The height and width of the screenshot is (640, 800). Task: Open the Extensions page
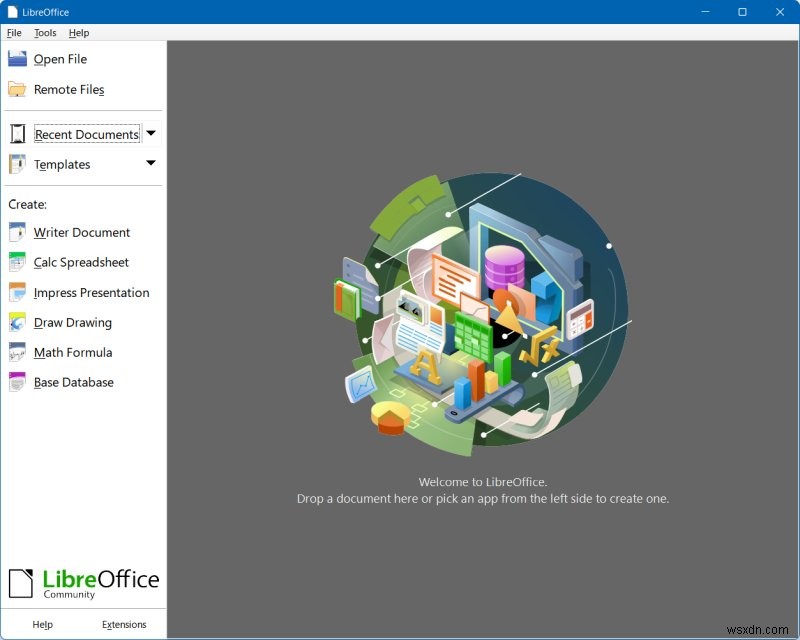[x=124, y=624]
